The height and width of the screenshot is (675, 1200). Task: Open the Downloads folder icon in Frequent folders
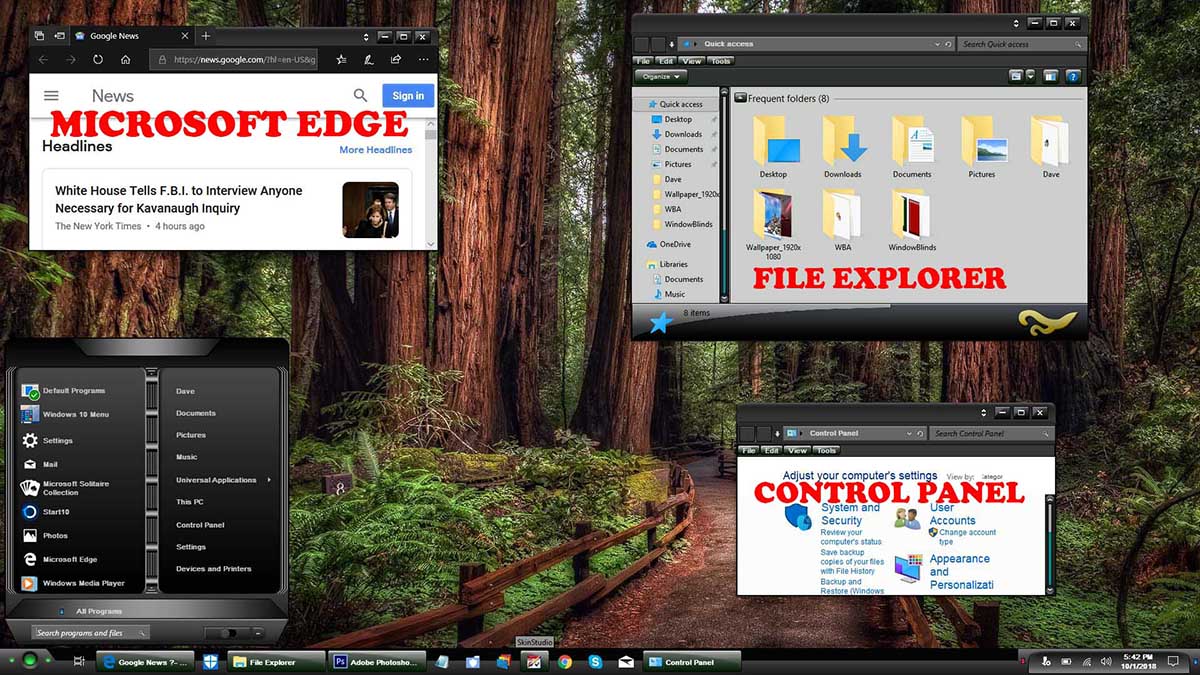pyautogui.click(x=843, y=141)
